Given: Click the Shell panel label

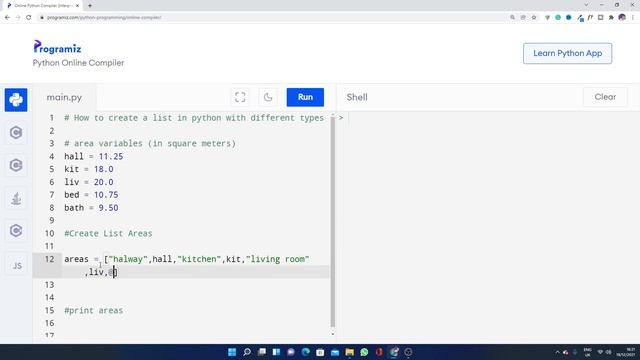Looking at the screenshot, I should coord(357,97).
